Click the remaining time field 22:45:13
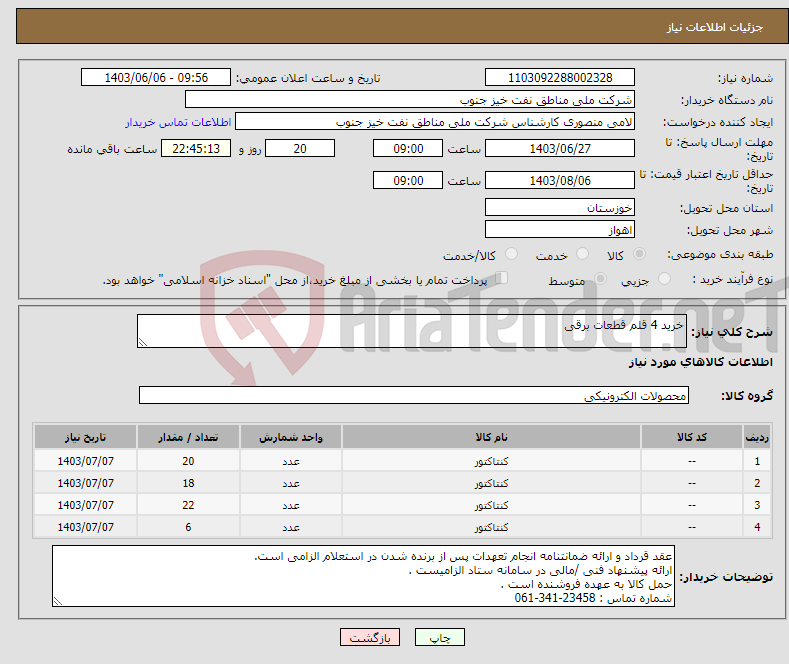 pyautogui.click(x=196, y=148)
